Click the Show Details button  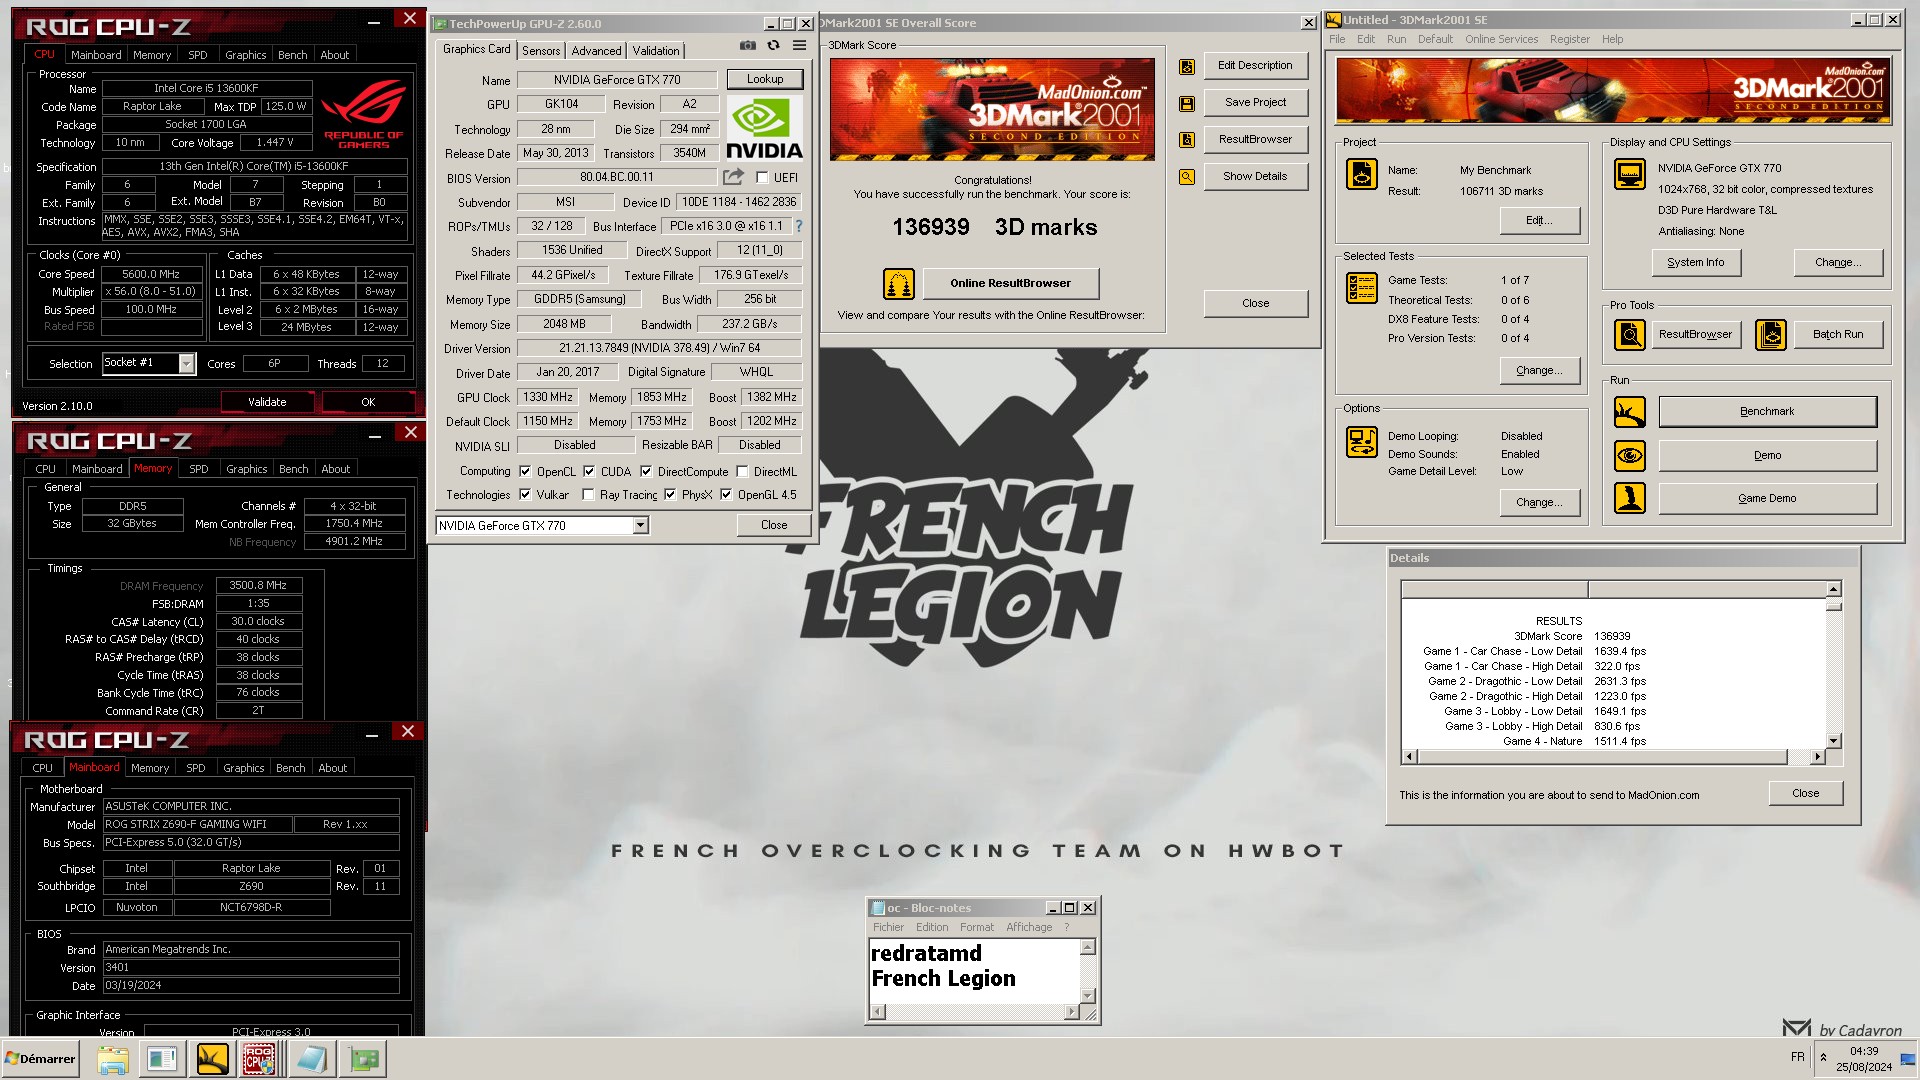coord(1255,177)
